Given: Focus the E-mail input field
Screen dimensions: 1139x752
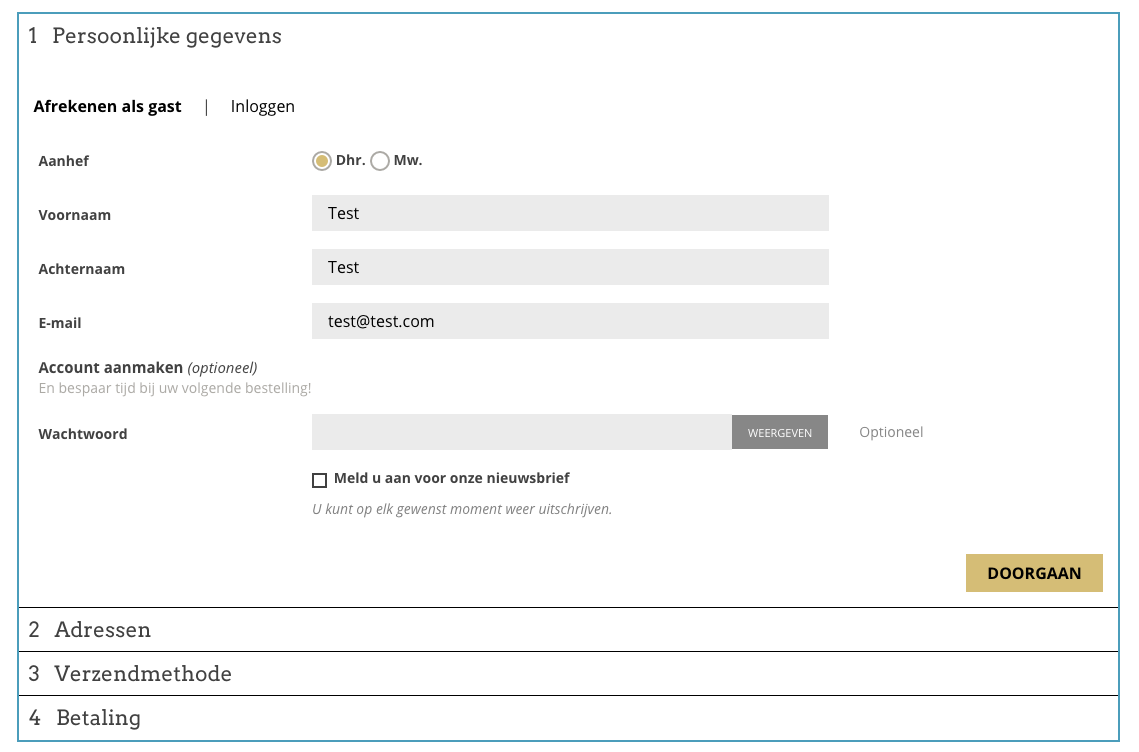Looking at the screenshot, I should [x=570, y=321].
